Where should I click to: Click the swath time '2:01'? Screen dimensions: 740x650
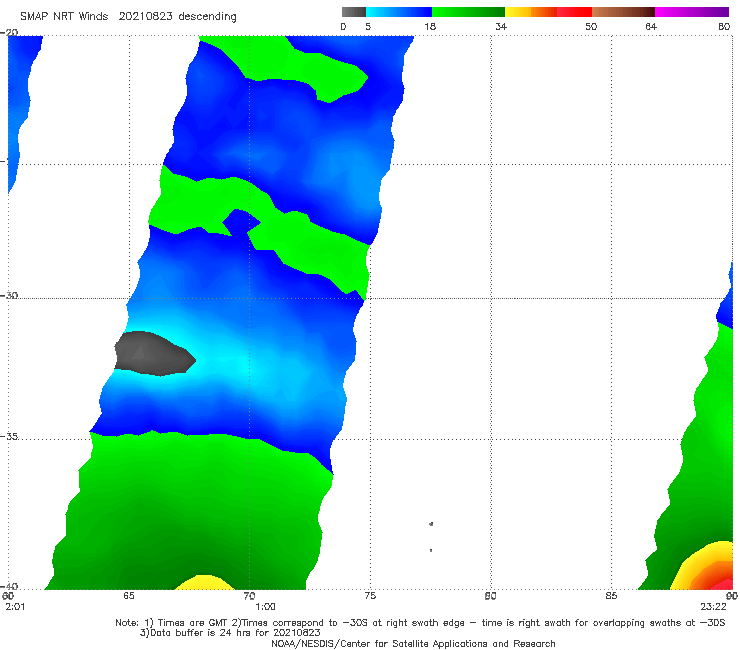tap(15, 607)
